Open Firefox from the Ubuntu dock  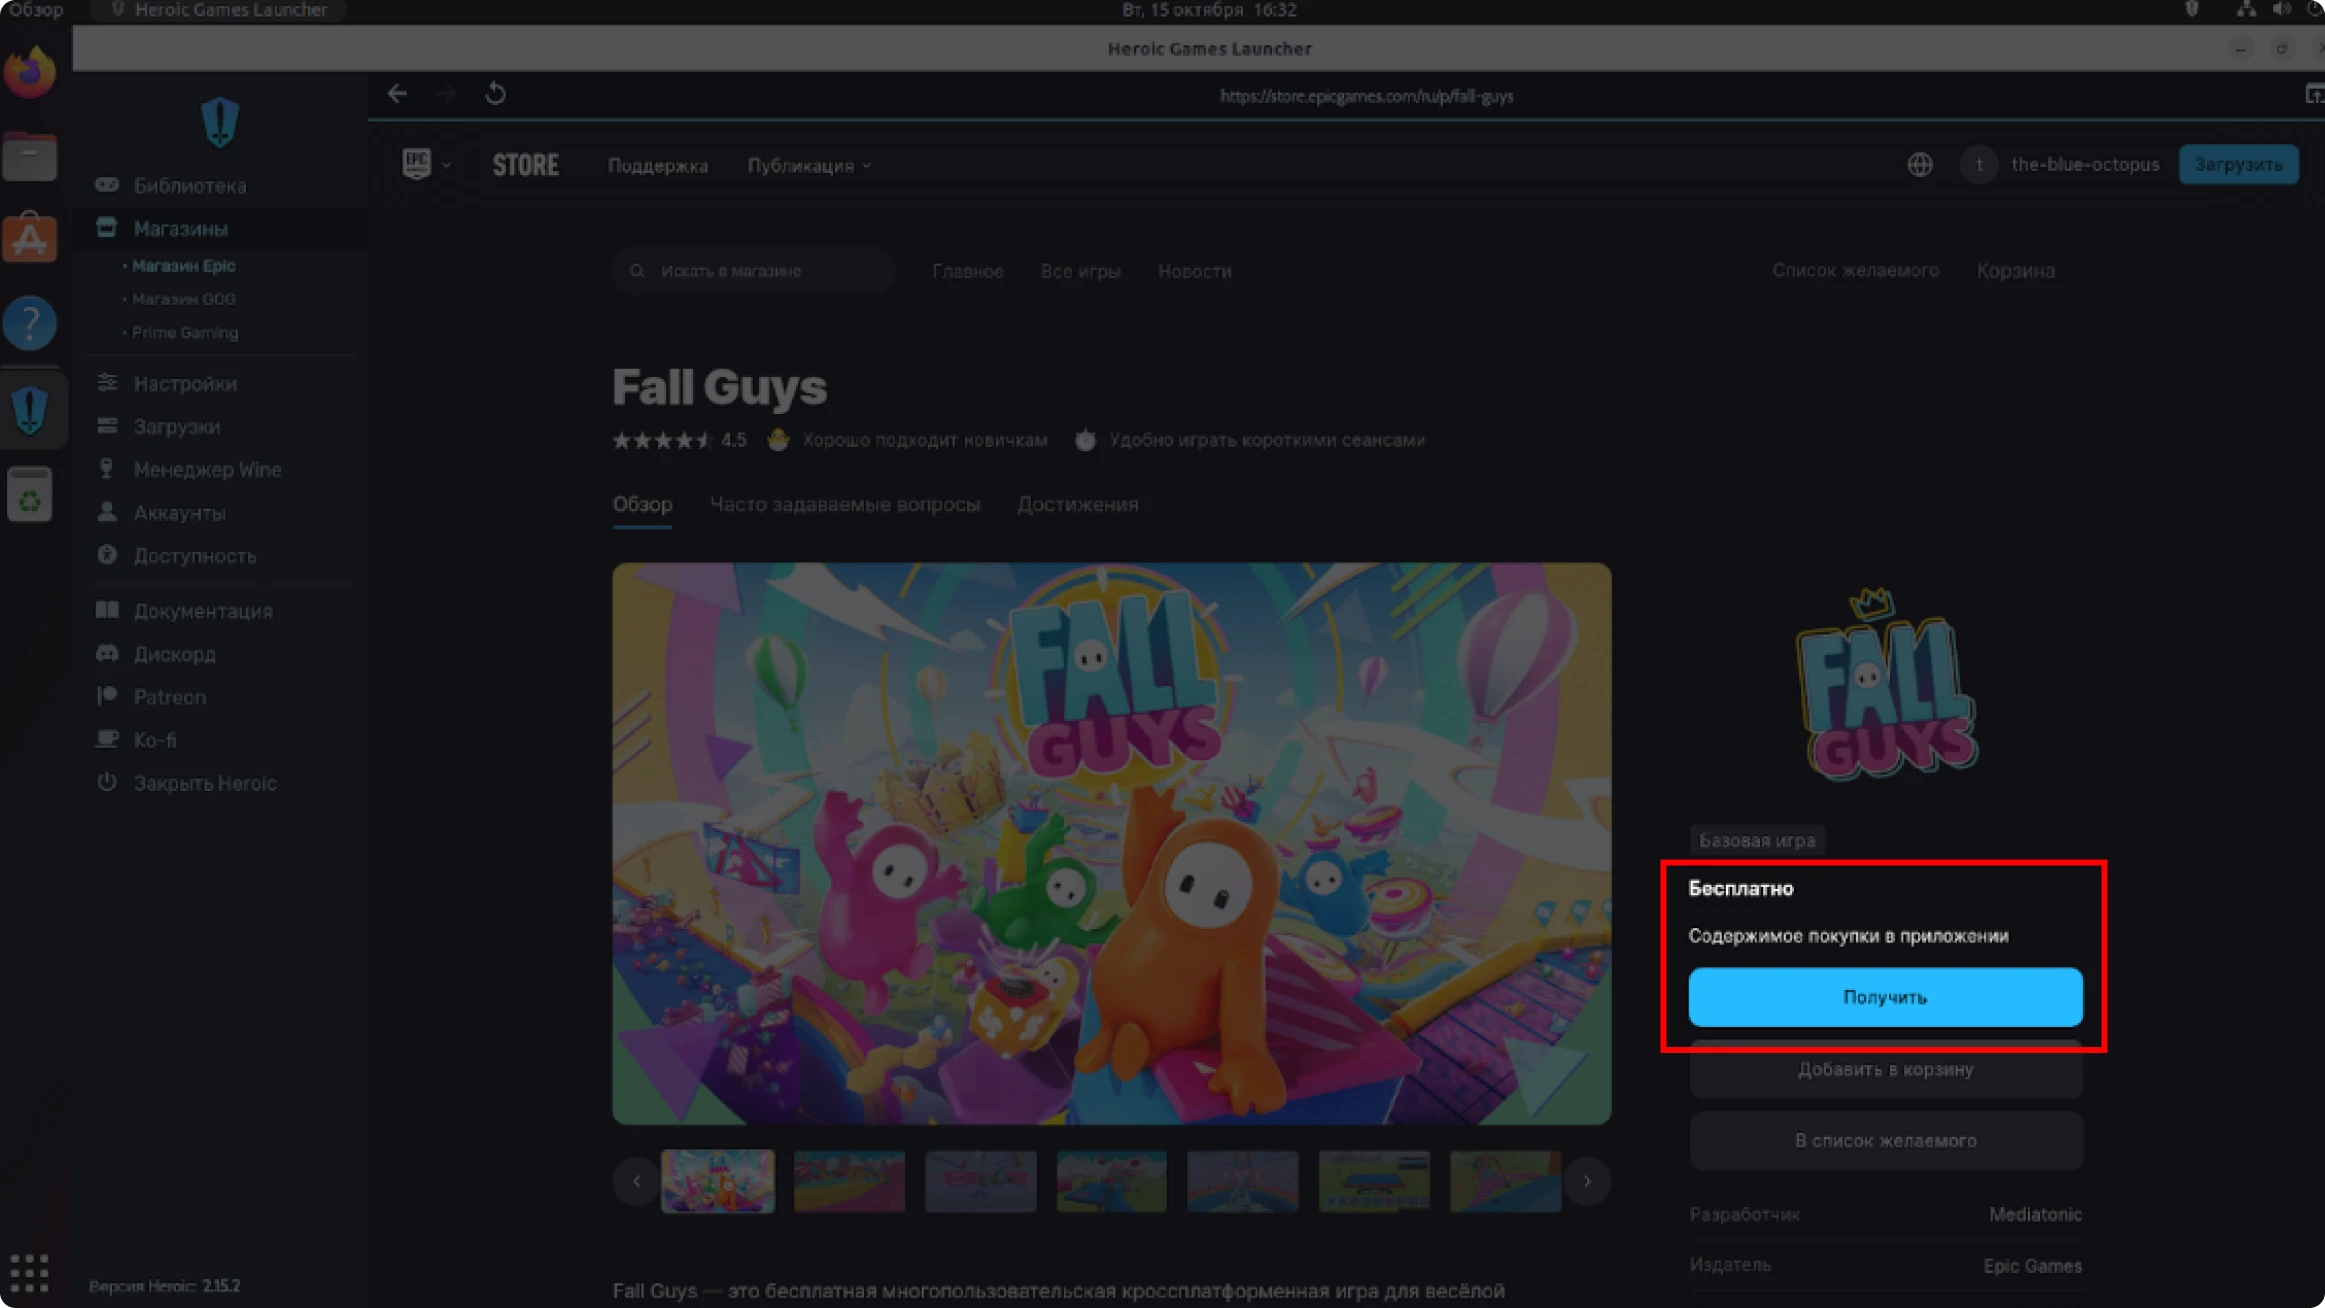tap(30, 72)
